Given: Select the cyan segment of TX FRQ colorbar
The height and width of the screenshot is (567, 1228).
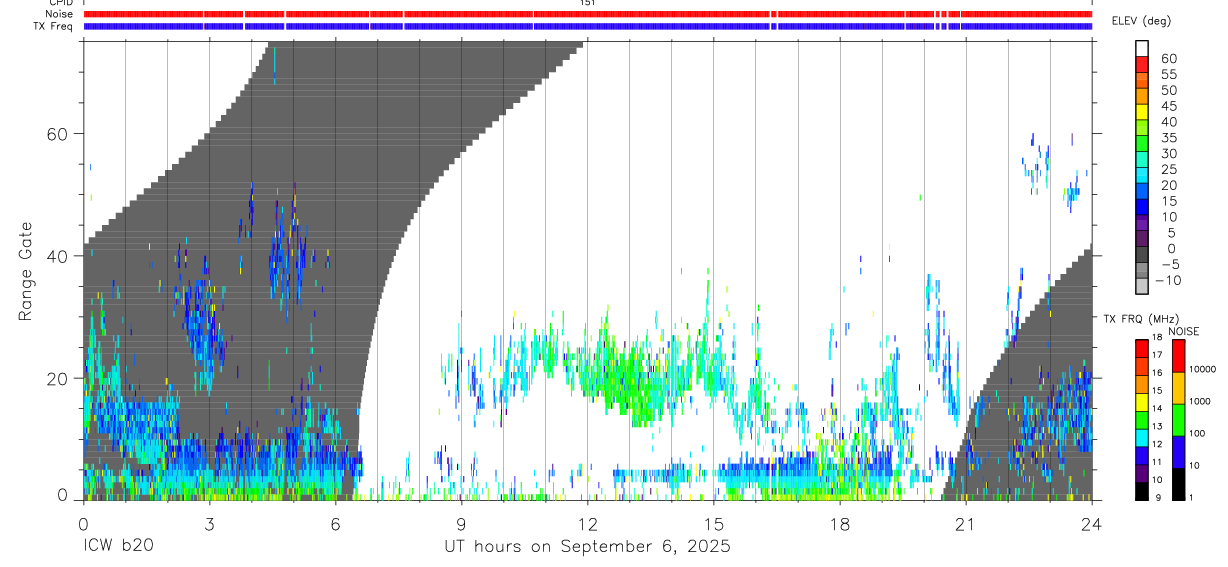Looking at the screenshot, I should [1142, 436].
